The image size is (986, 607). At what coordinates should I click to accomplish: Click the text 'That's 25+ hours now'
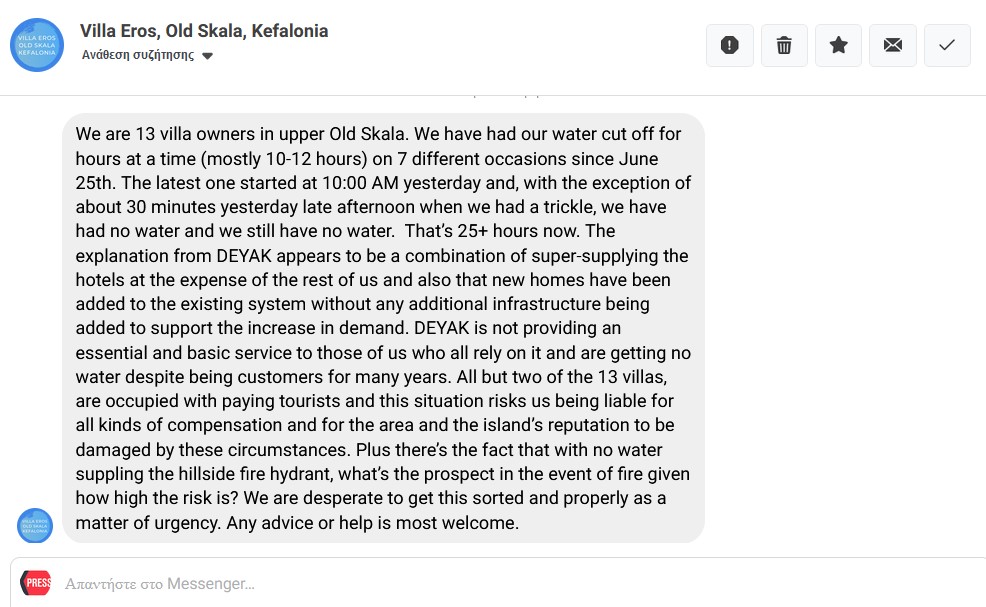coord(492,231)
